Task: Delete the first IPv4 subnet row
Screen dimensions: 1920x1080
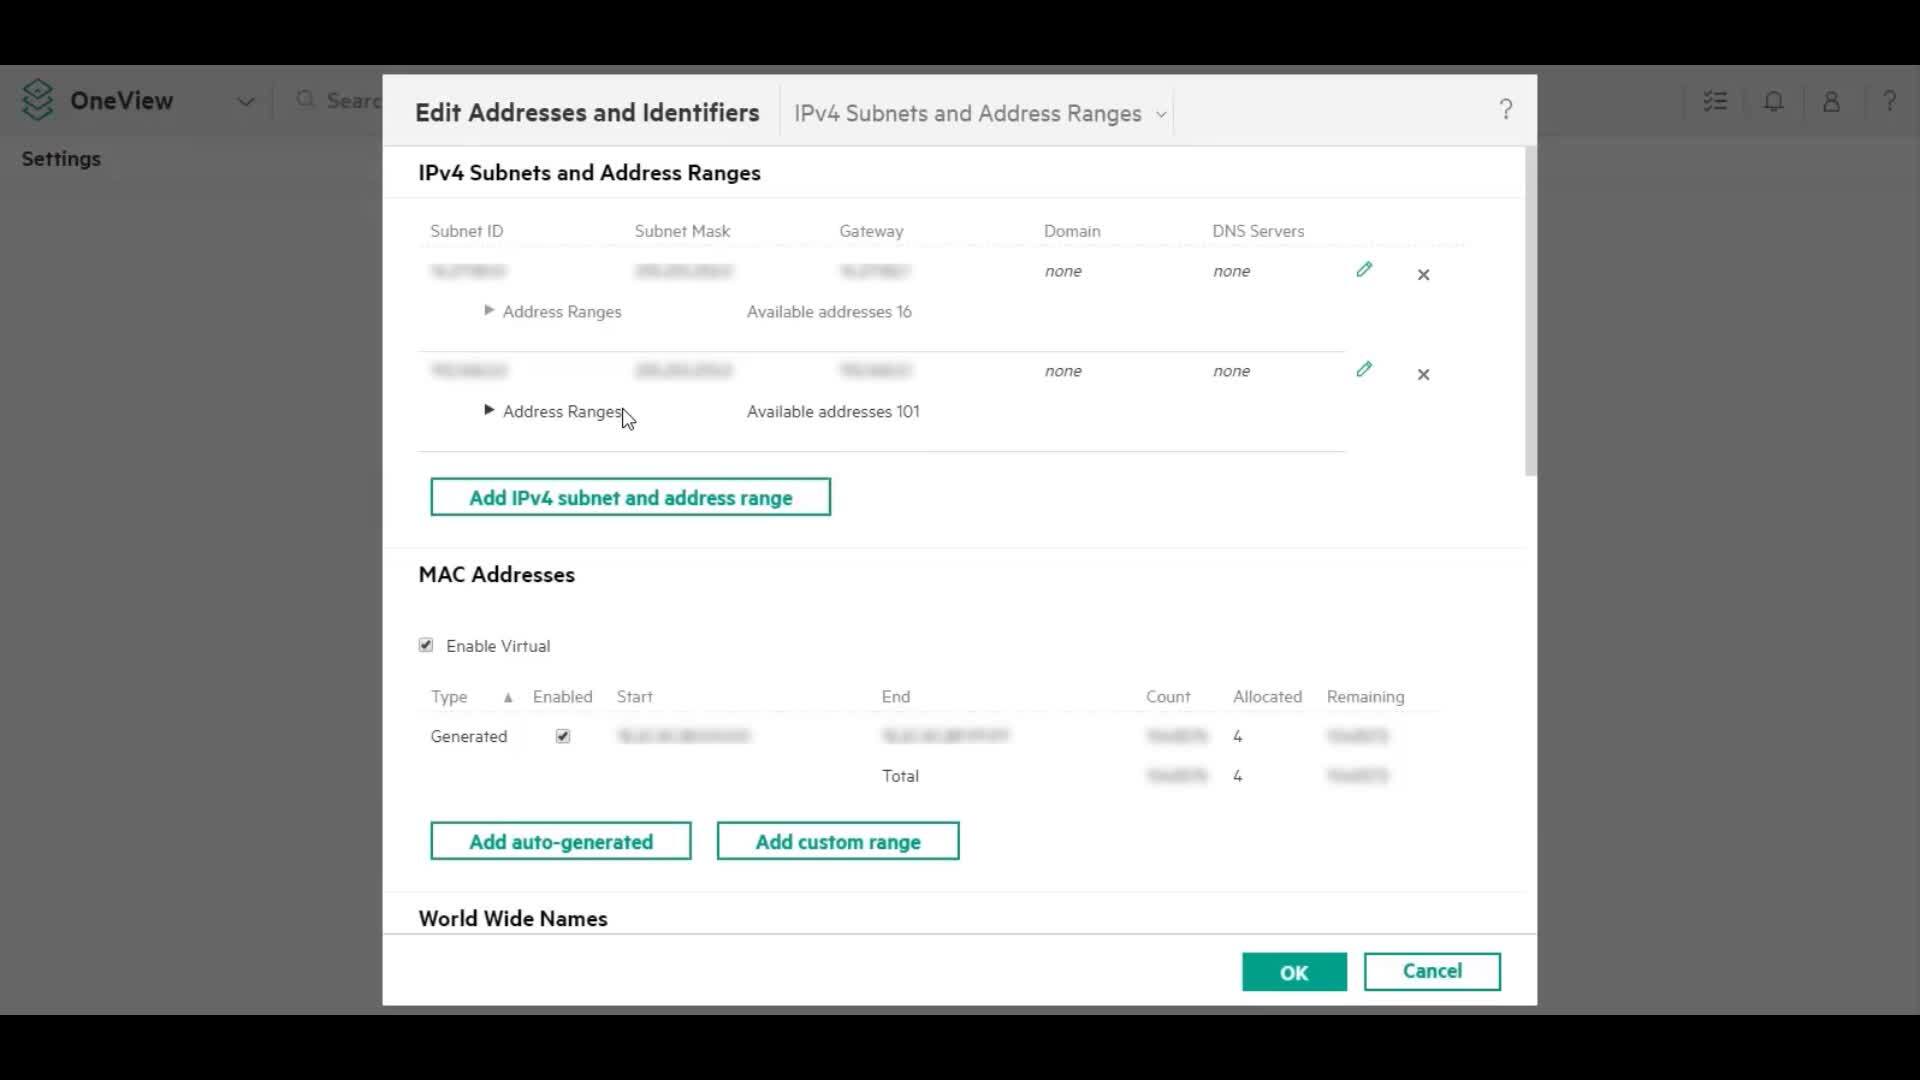Action: point(1423,274)
